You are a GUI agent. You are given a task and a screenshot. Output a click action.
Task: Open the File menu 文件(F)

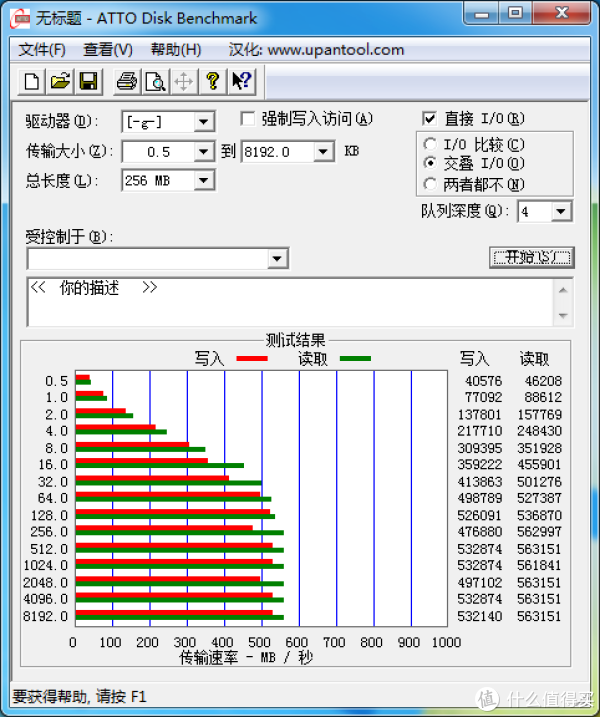tap(42, 49)
